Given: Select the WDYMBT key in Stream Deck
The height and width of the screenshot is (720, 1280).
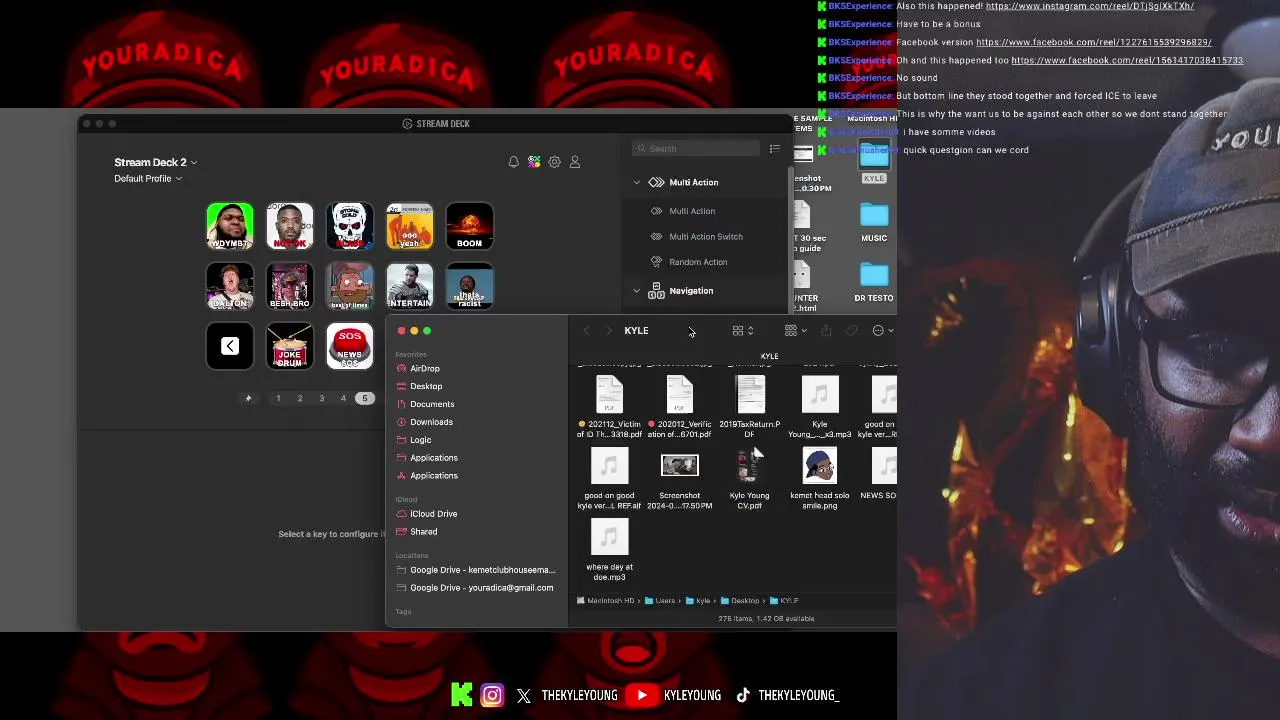Looking at the screenshot, I should click(230, 226).
